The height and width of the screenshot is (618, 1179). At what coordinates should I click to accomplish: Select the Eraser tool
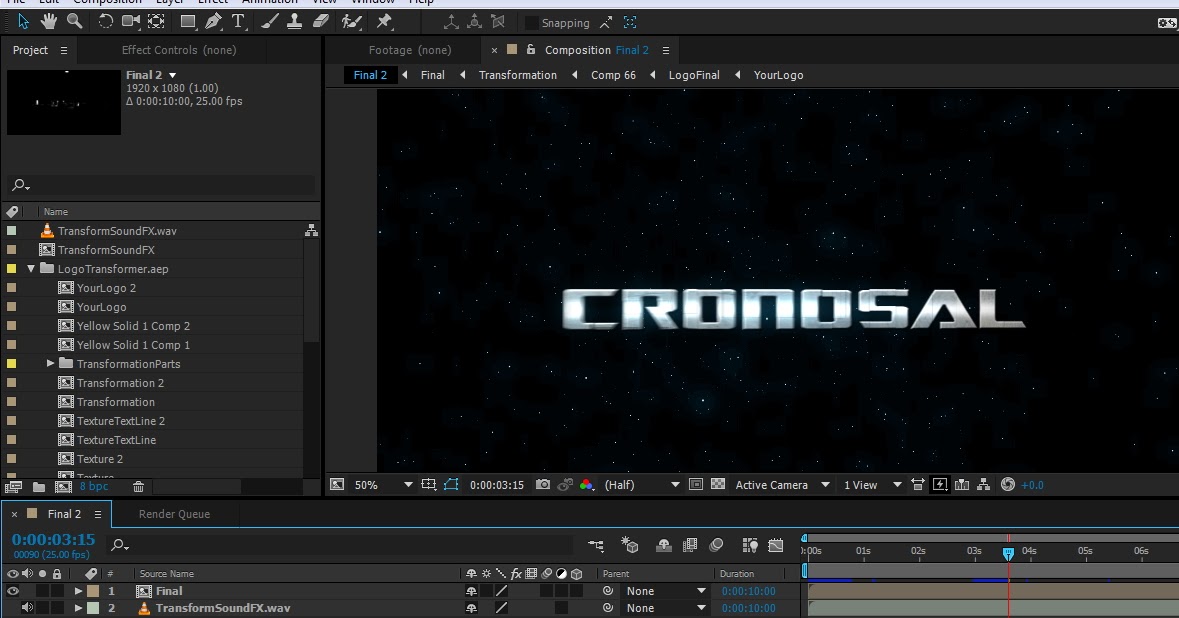coord(320,22)
